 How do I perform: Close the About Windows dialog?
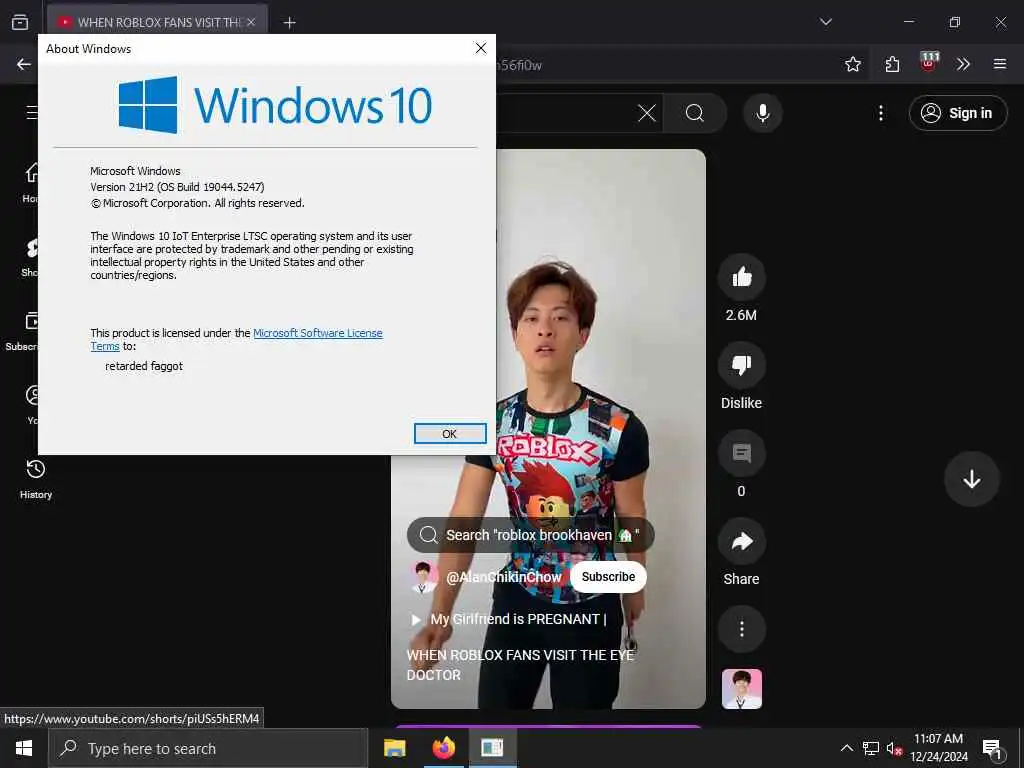tap(481, 48)
